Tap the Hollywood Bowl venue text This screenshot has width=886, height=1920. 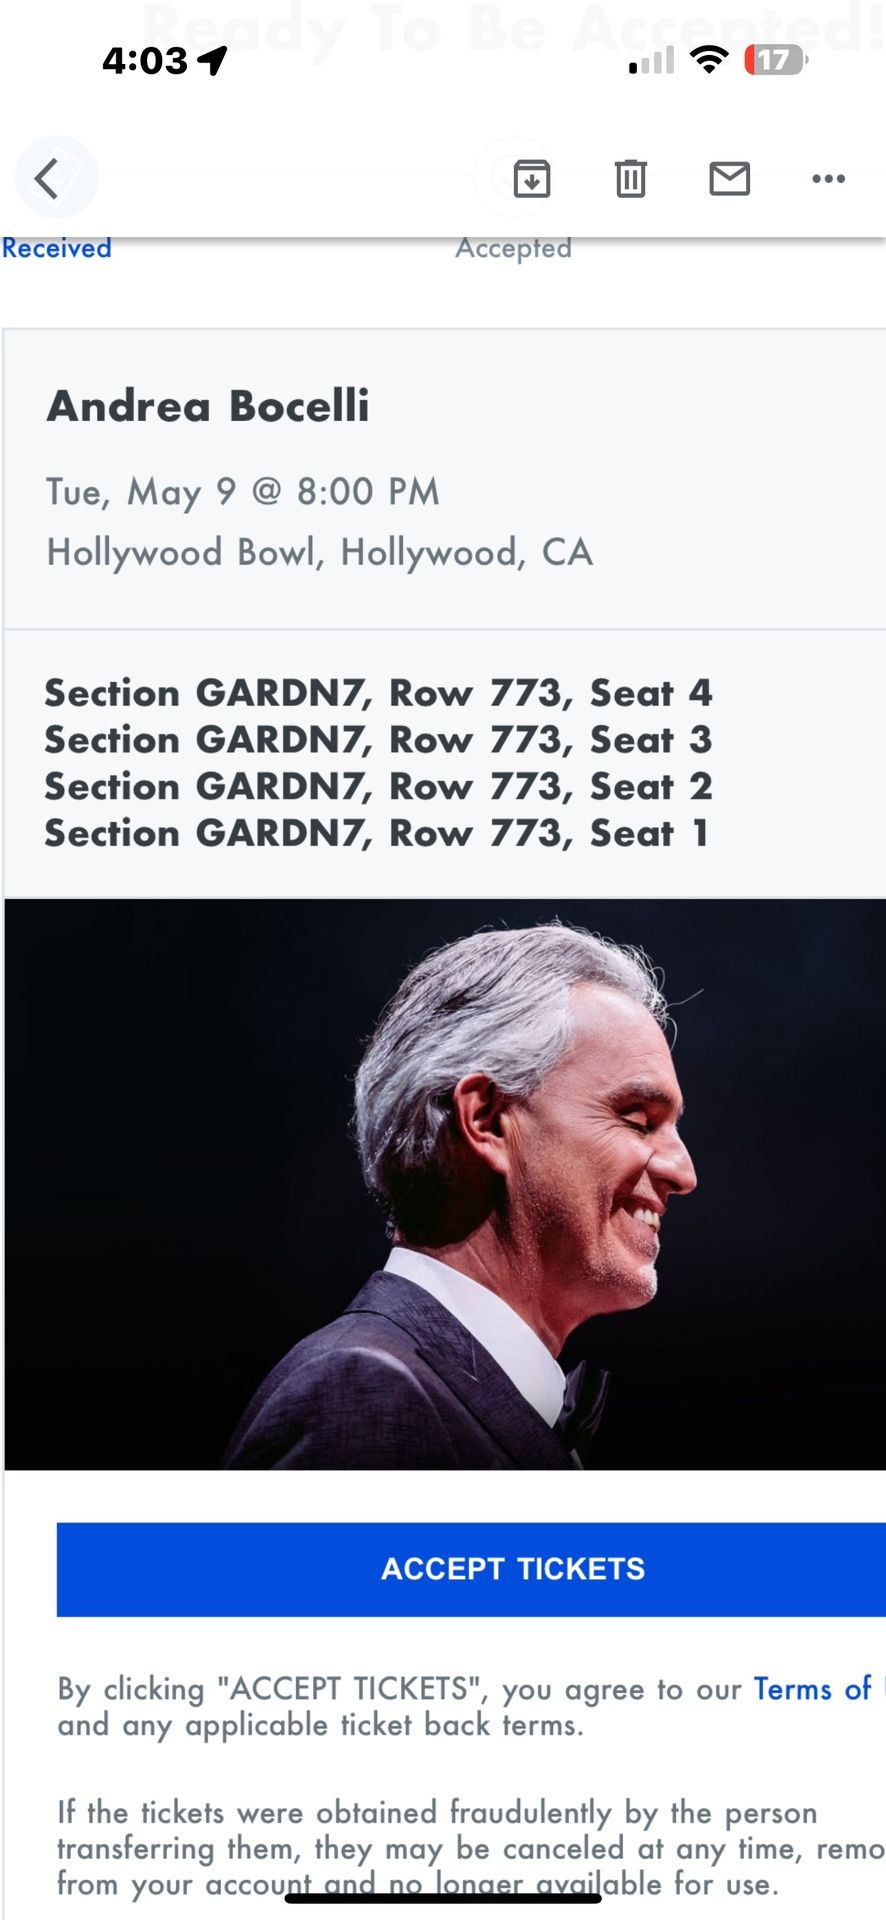[x=318, y=551]
